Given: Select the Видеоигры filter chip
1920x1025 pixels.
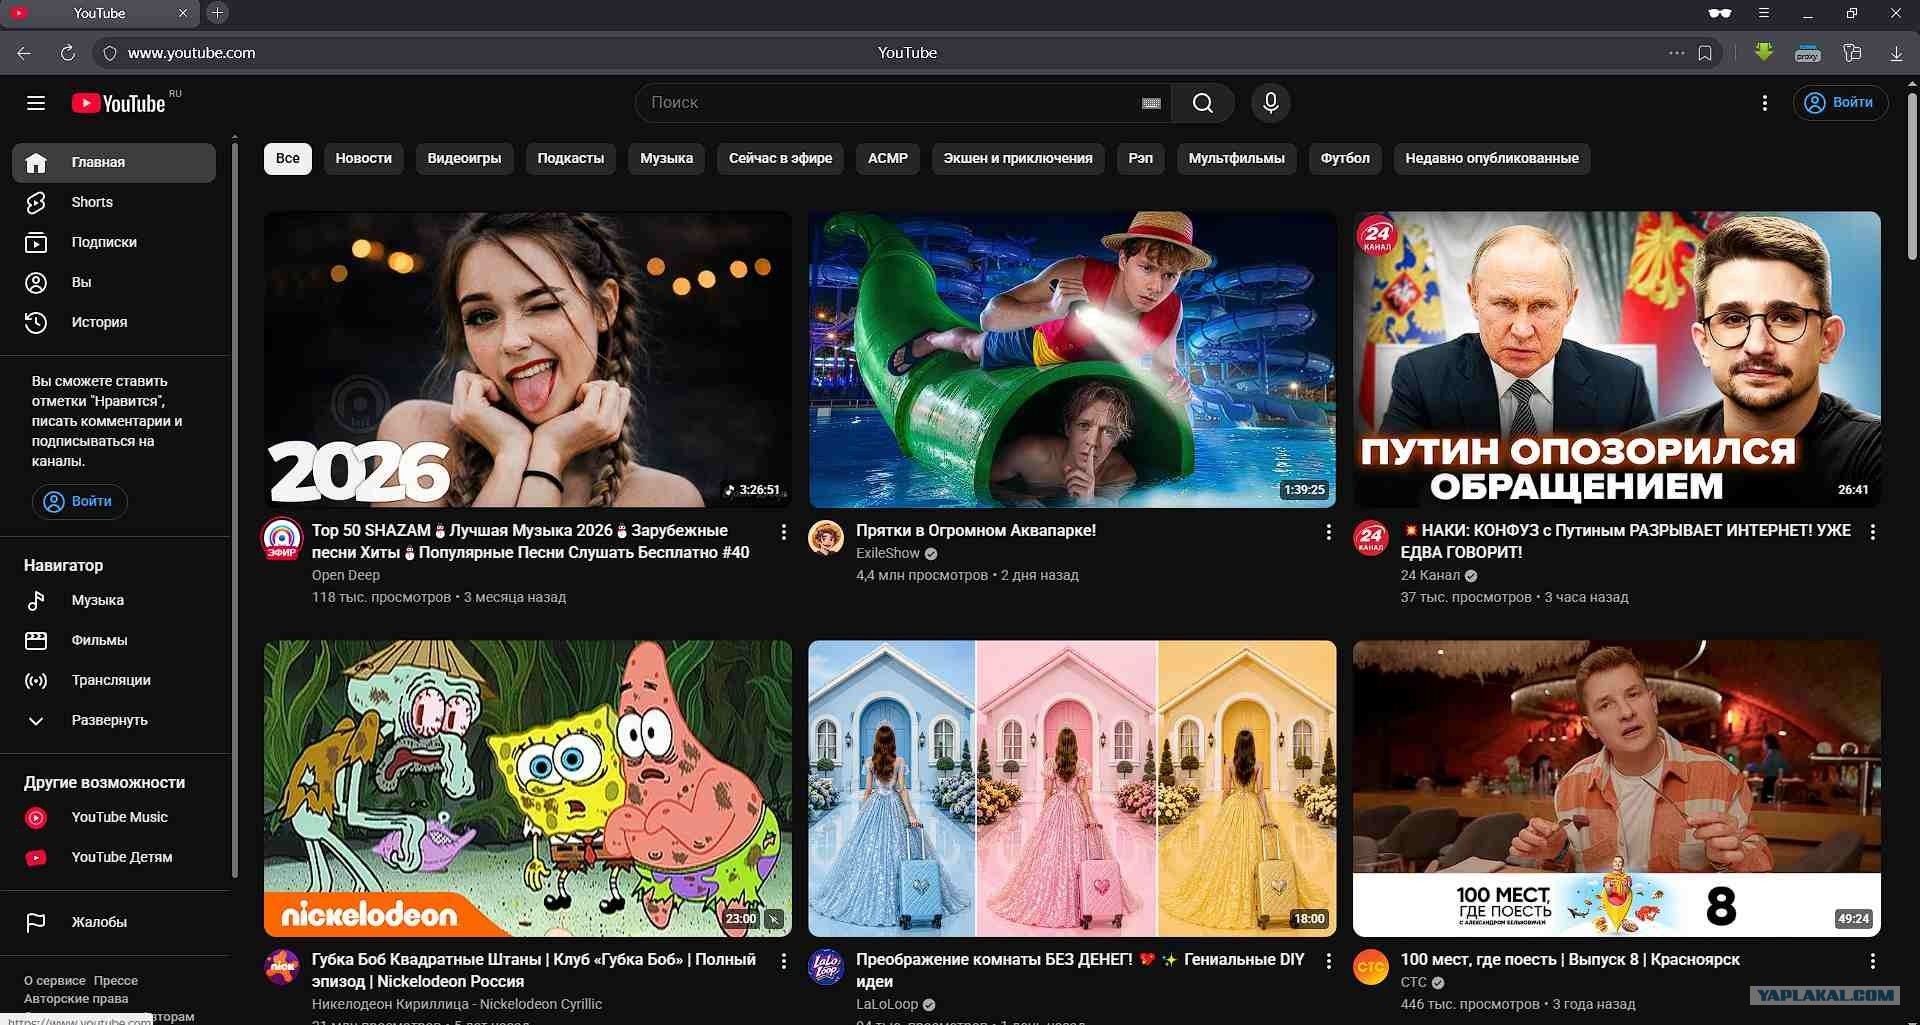Looking at the screenshot, I should point(464,158).
